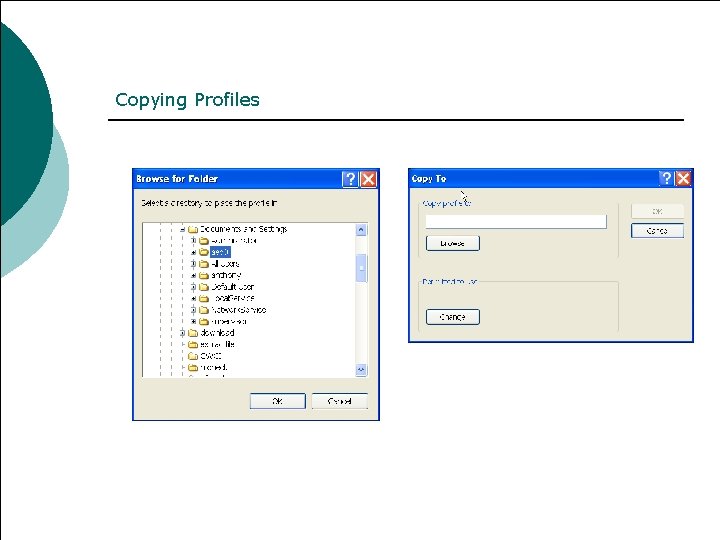The height and width of the screenshot is (540, 720).
Task: Select the NetworkService folder label
Action: (x=239, y=310)
